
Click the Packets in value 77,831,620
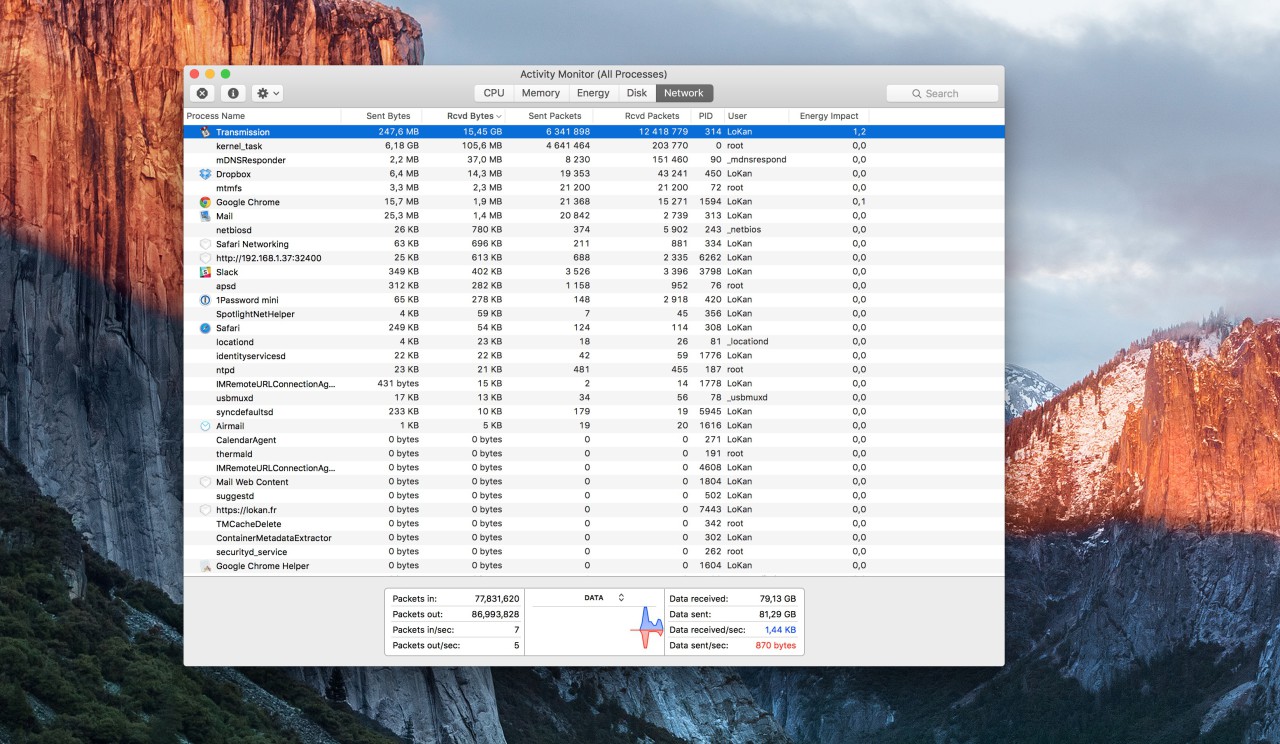(x=496, y=599)
